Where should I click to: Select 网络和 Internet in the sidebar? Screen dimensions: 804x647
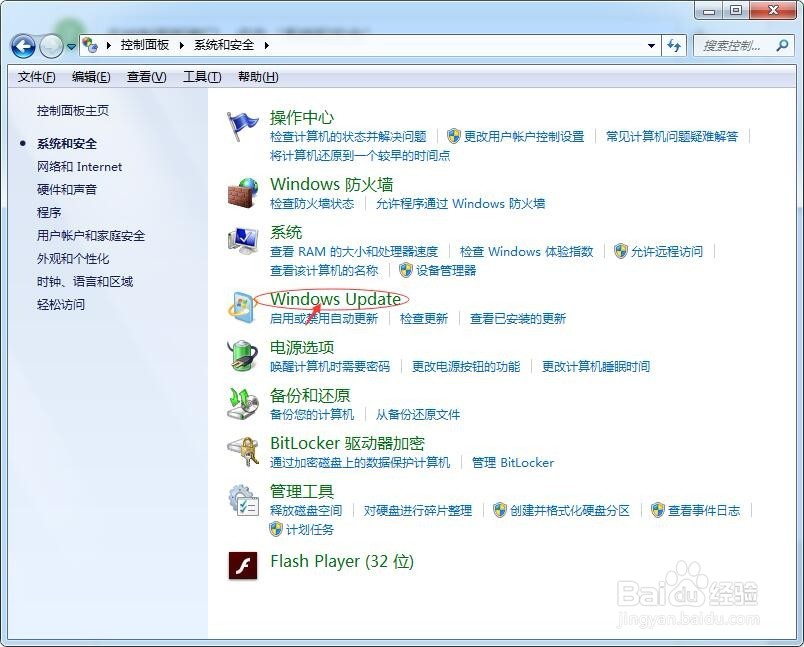(x=79, y=167)
